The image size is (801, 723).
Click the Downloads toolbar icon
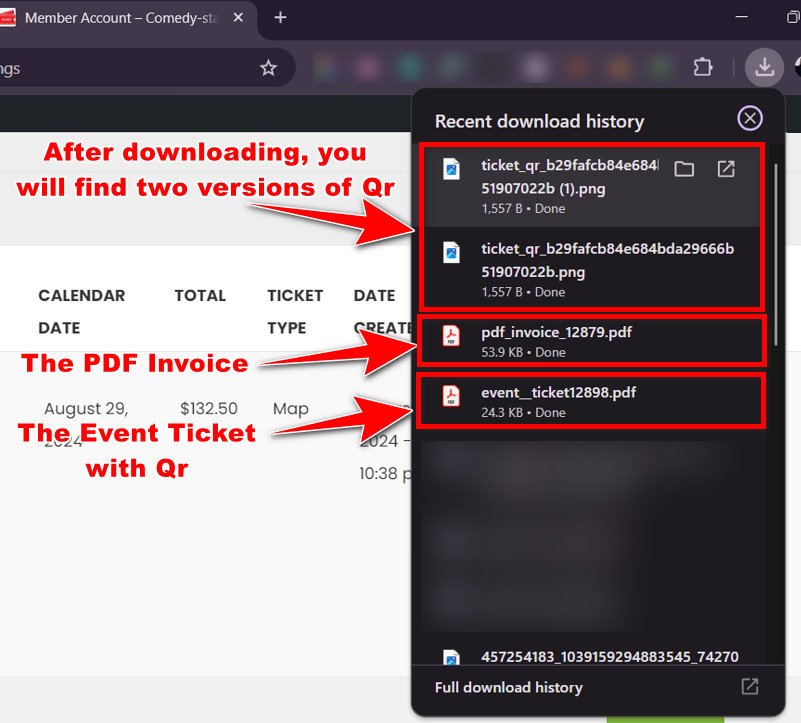click(764, 68)
